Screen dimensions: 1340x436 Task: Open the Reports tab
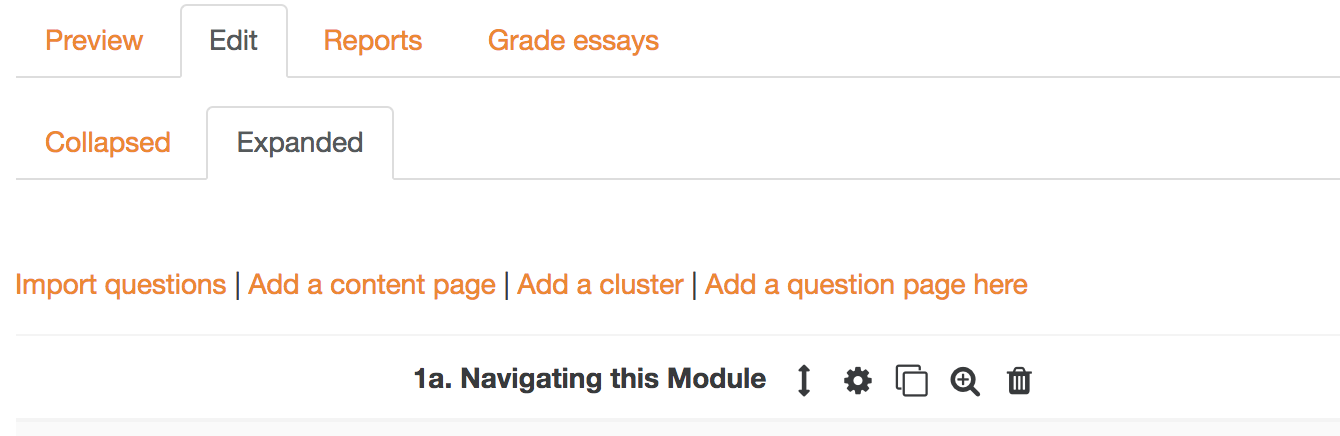[373, 41]
